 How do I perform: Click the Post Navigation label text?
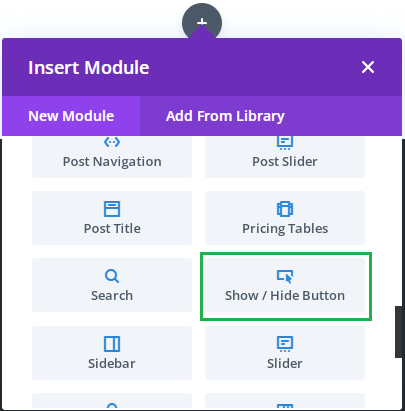(112, 161)
